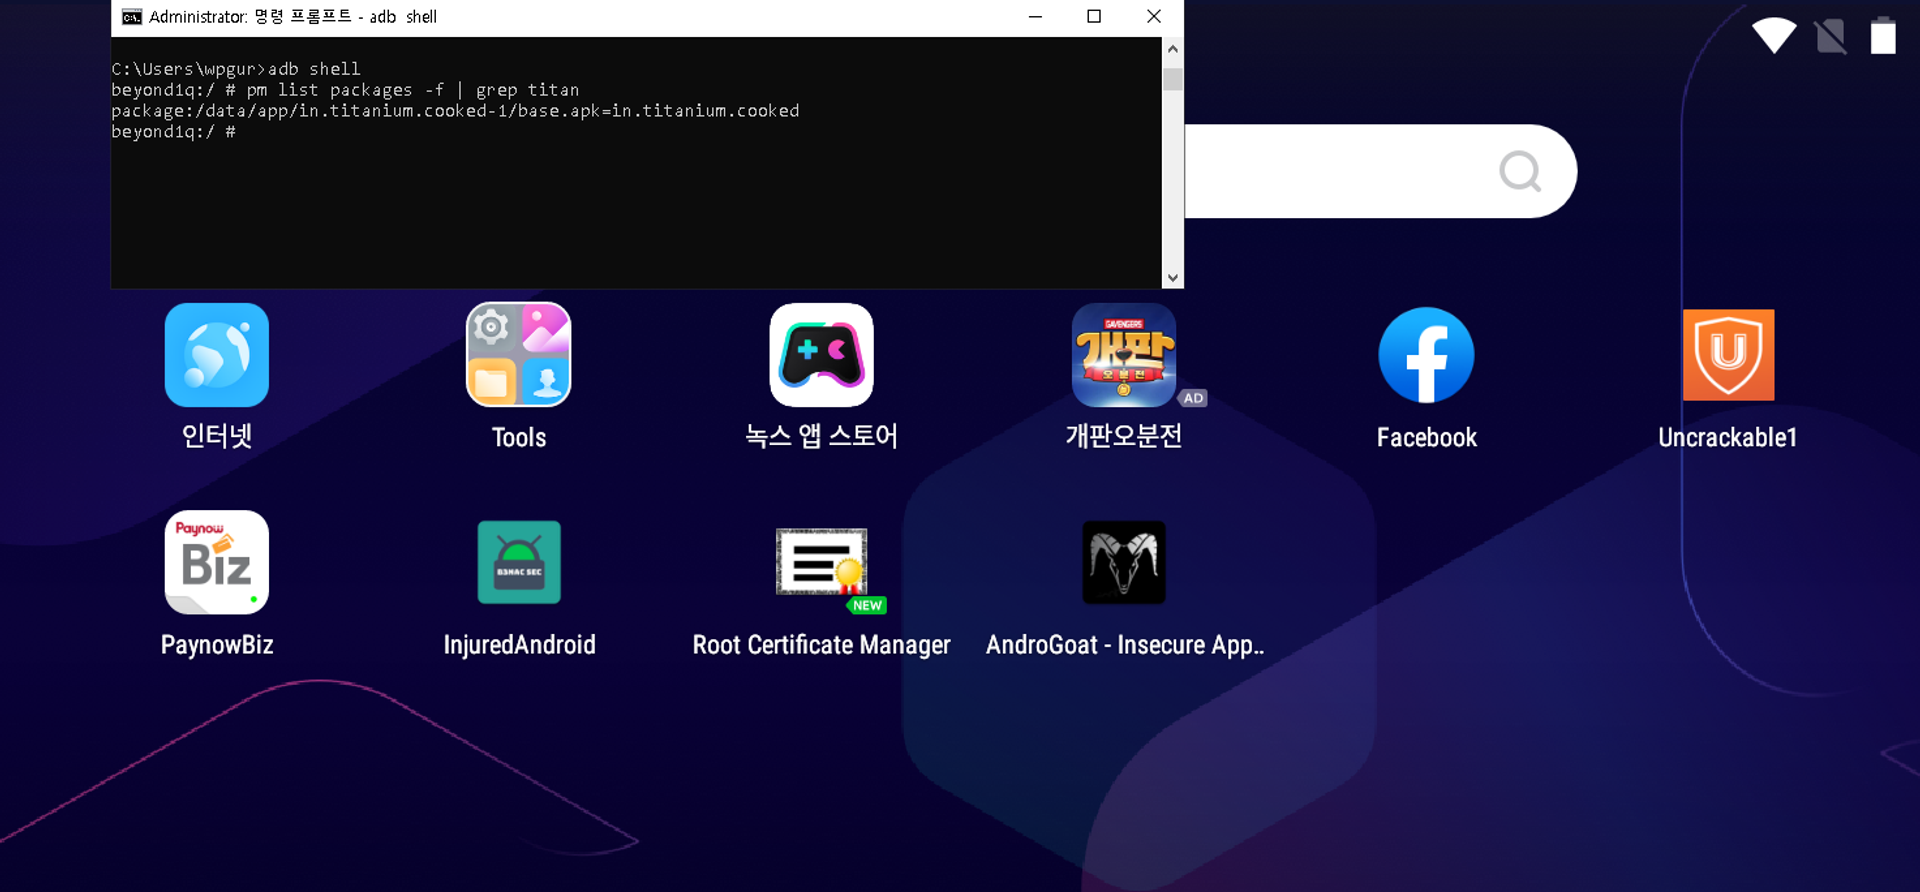The width and height of the screenshot is (1920, 892).
Task: Open the InjuredAndroid app
Action: point(519,562)
